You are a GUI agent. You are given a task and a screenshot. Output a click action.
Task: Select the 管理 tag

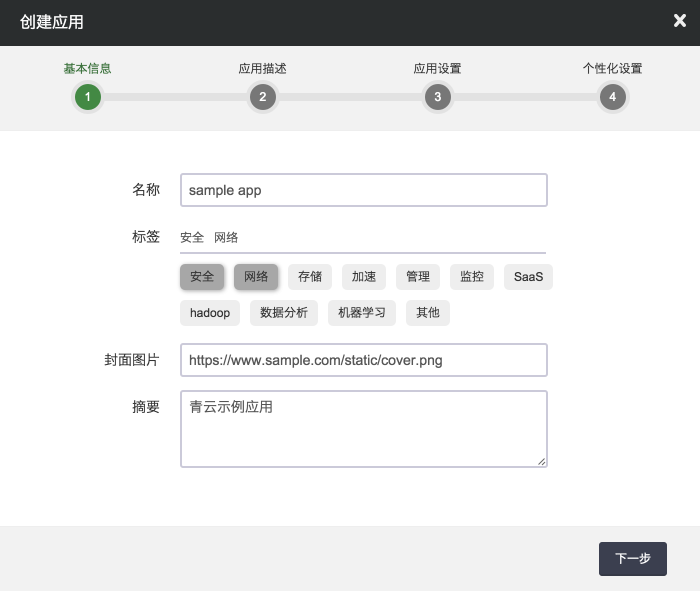418,277
